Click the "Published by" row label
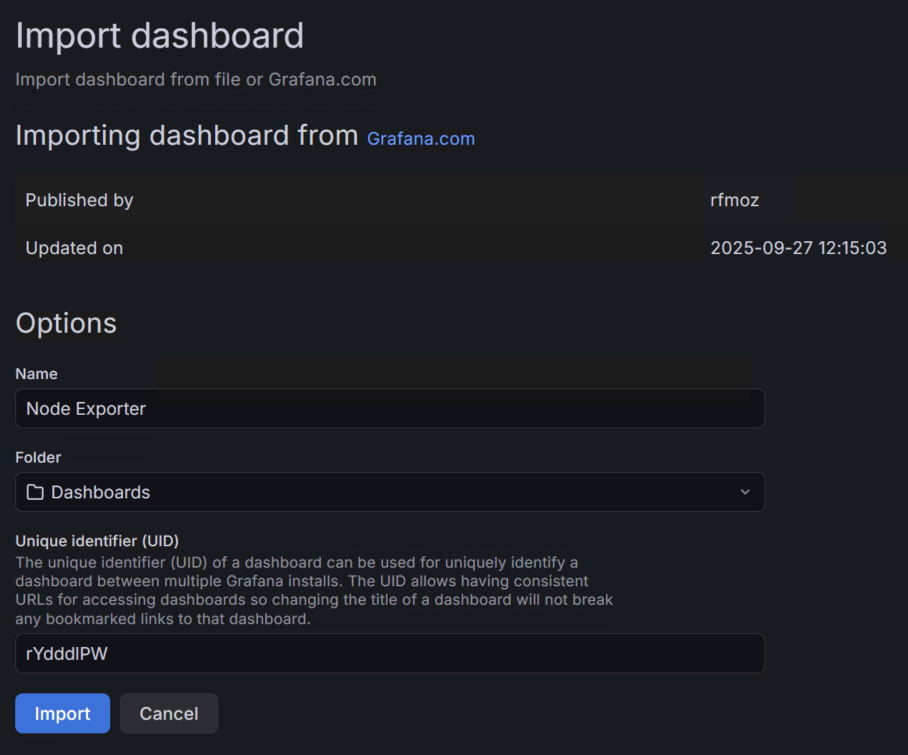This screenshot has width=908, height=755. (x=79, y=200)
